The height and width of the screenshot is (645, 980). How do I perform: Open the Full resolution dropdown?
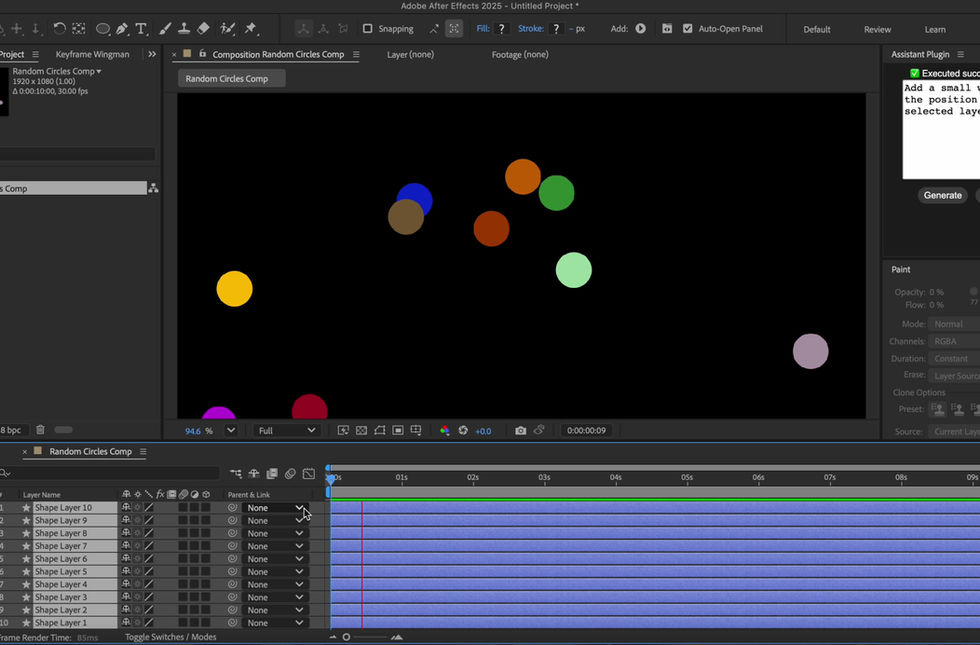[x=286, y=431]
